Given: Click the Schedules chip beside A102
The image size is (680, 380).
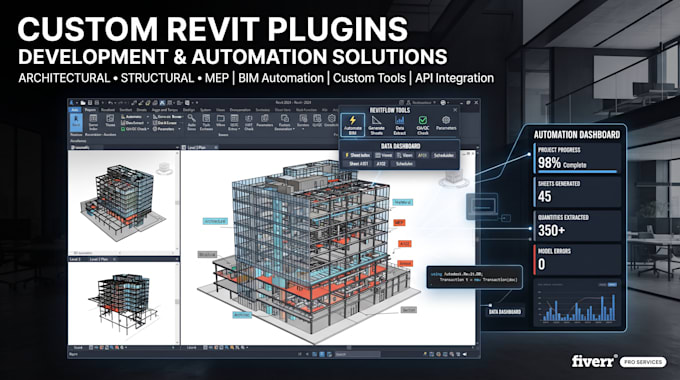Looking at the screenshot, I should click(404, 164).
